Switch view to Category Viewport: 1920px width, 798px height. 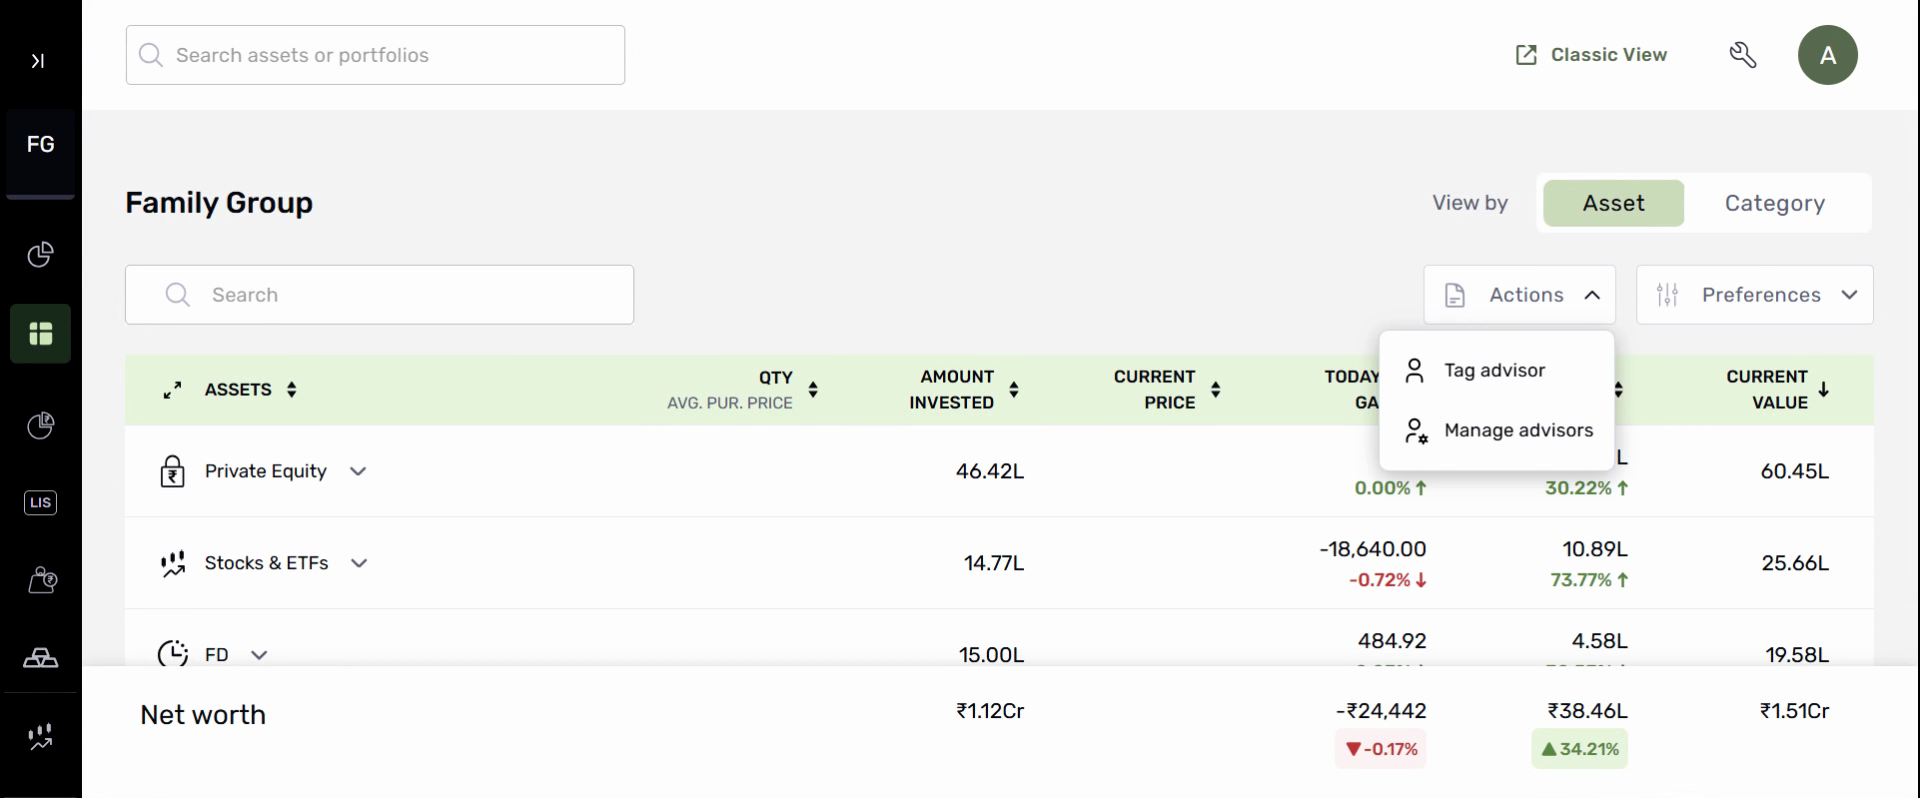(x=1774, y=203)
